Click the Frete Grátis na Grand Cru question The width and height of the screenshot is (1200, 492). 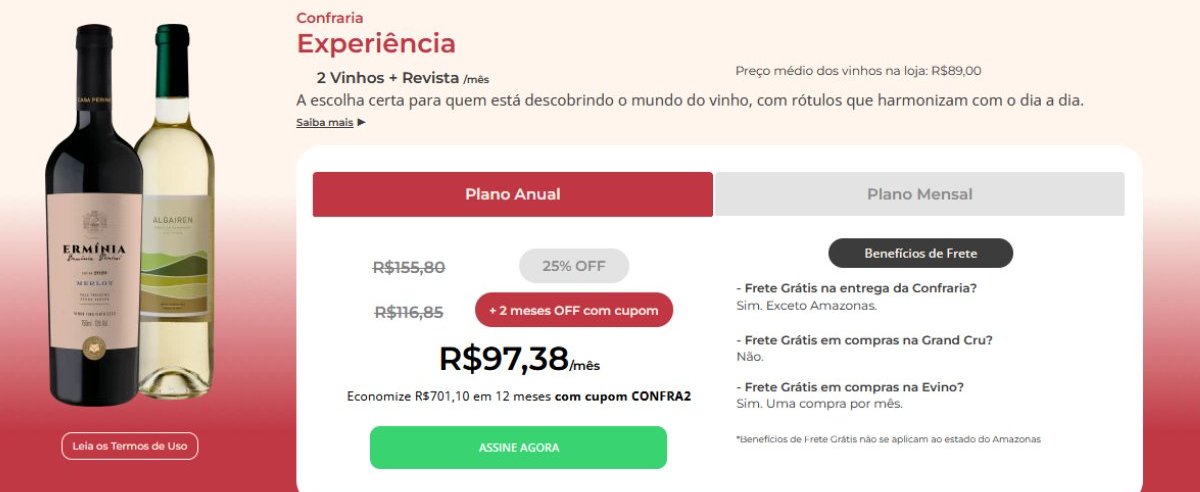click(864, 340)
